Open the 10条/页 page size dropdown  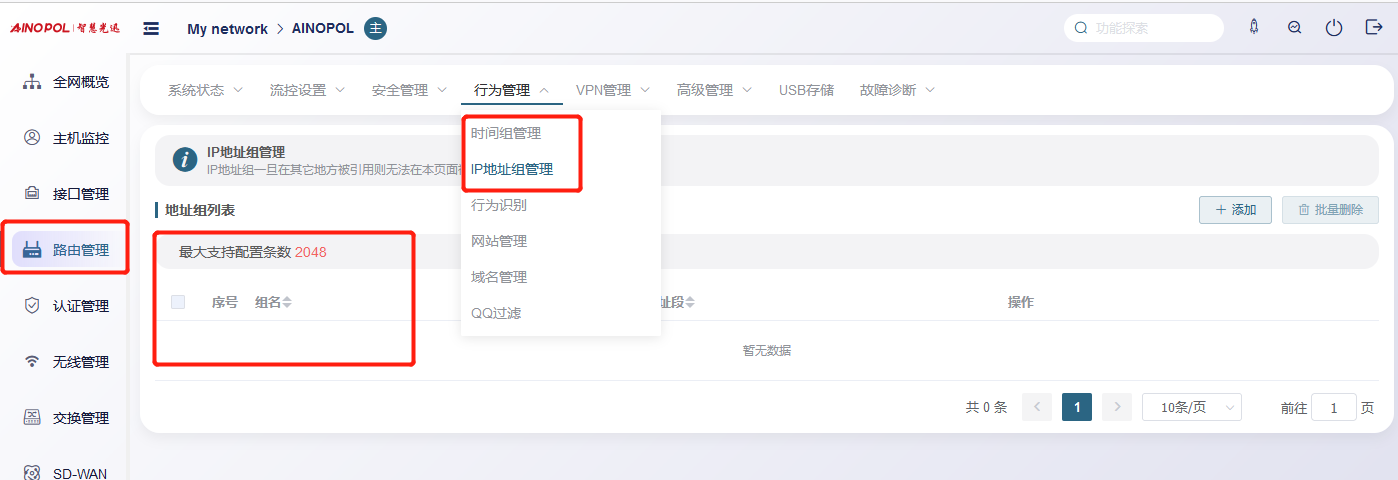(1191, 407)
